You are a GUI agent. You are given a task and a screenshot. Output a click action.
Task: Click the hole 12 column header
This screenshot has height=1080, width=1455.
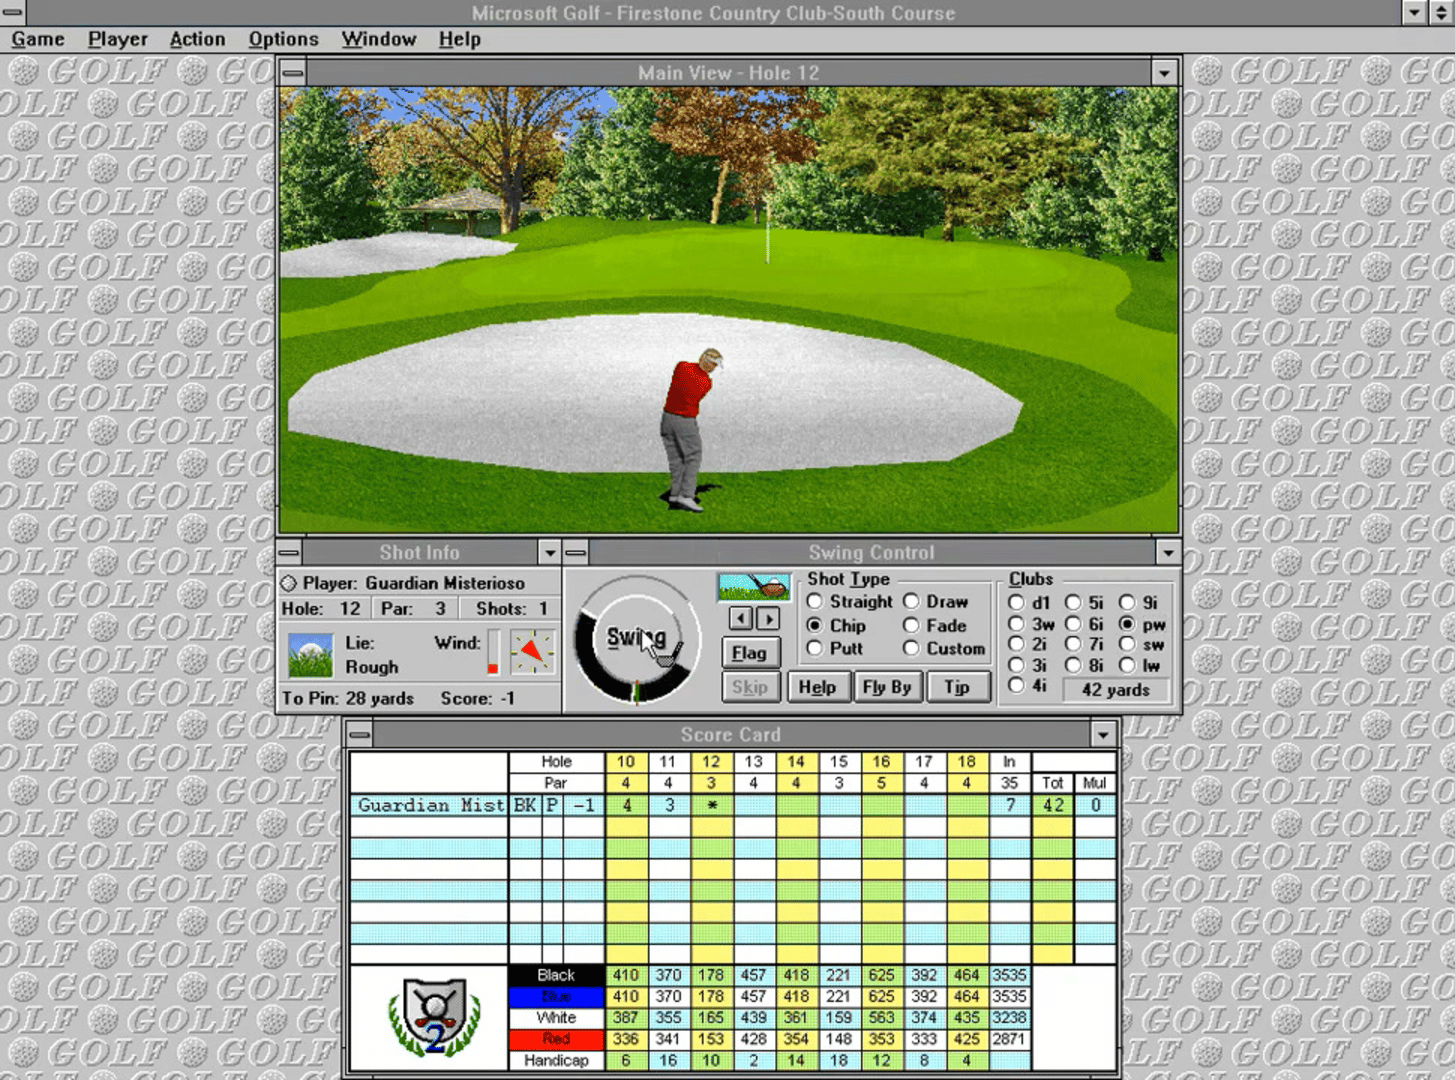(x=711, y=762)
